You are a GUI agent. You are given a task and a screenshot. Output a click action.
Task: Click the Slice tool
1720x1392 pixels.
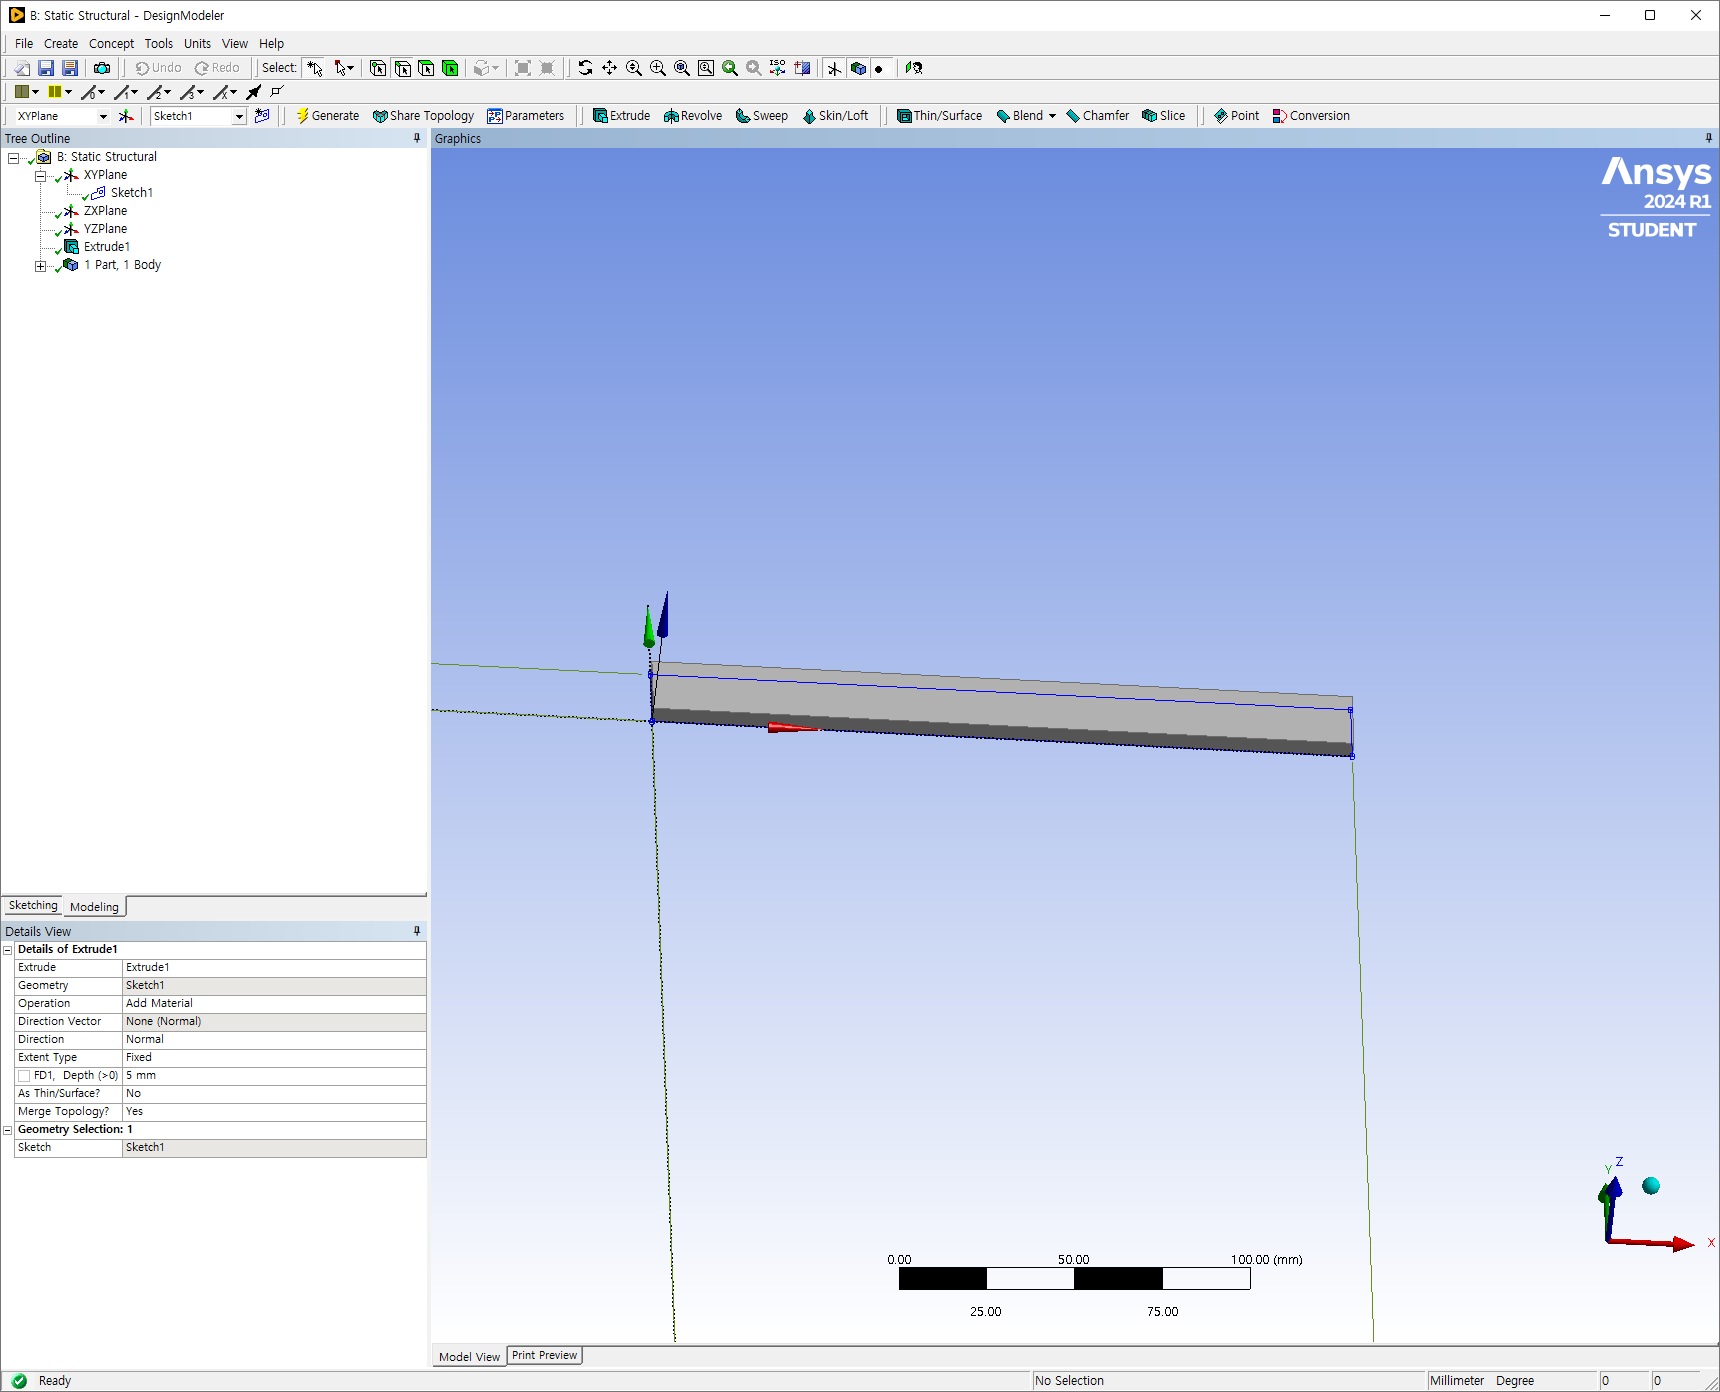(x=1164, y=116)
